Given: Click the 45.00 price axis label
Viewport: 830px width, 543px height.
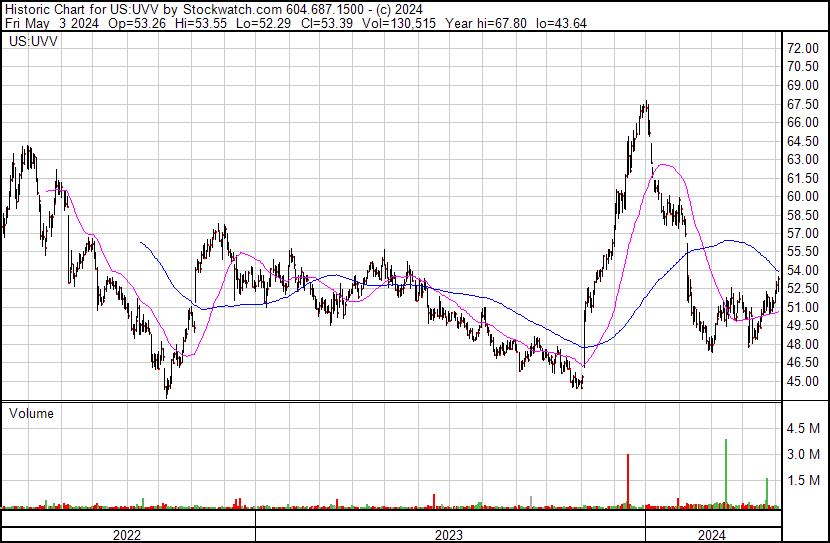Looking at the screenshot, I should click(803, 381).
